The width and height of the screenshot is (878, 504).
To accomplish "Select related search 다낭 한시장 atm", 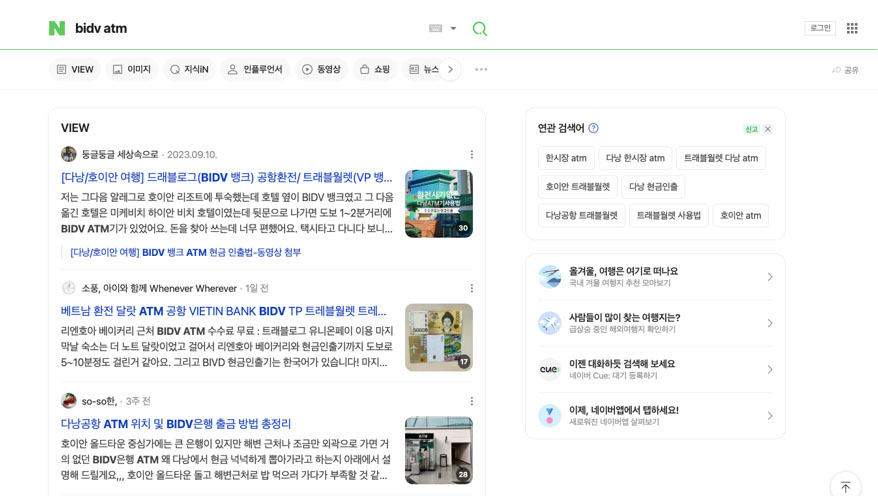I will (x=635, y=158).
